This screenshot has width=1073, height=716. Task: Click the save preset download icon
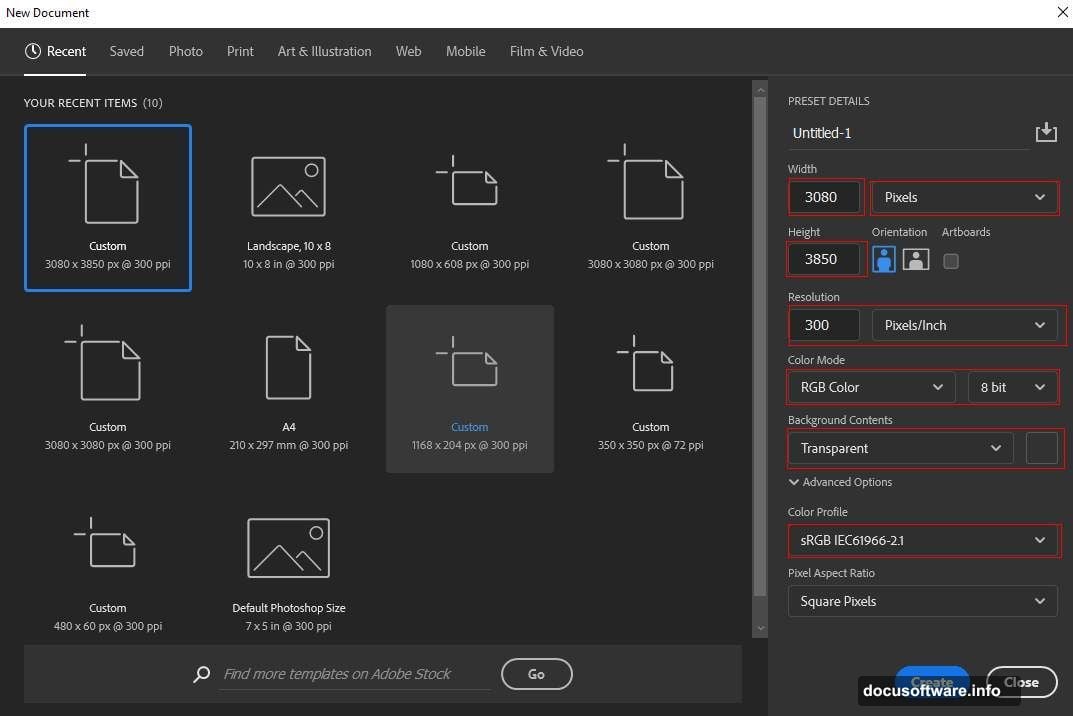click(x=1046, y=131)
